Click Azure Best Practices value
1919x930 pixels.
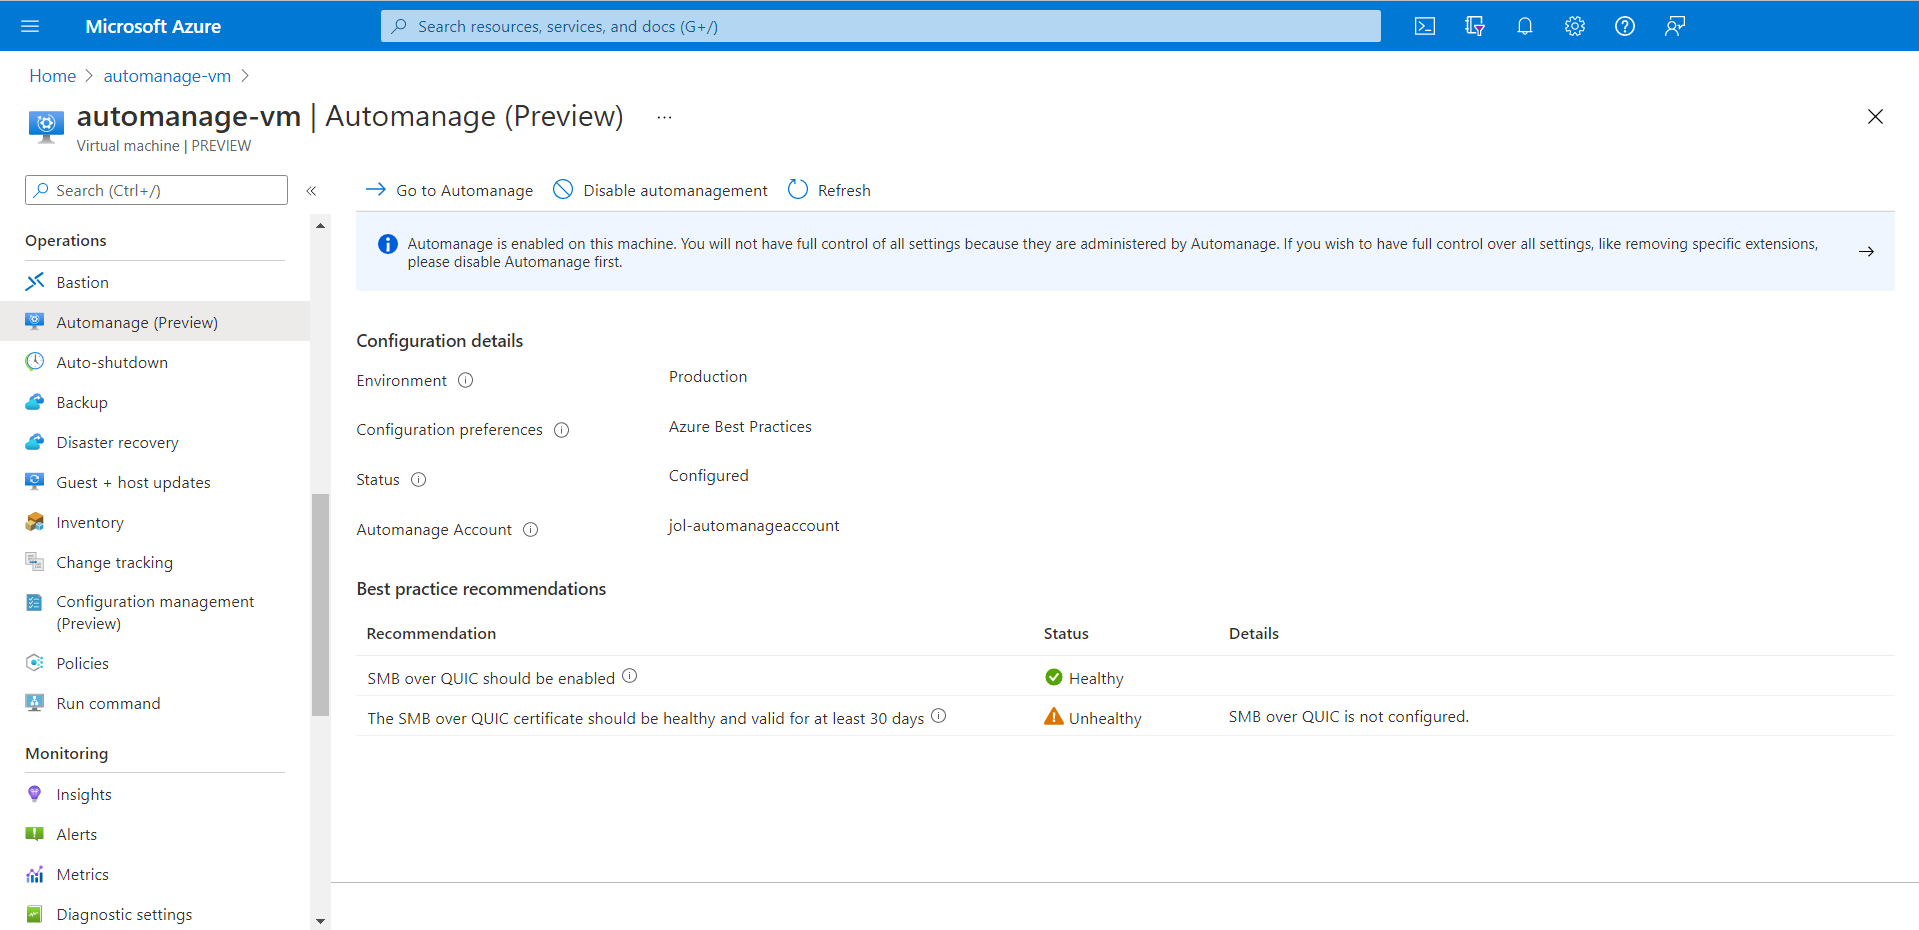tap(740, 427)
